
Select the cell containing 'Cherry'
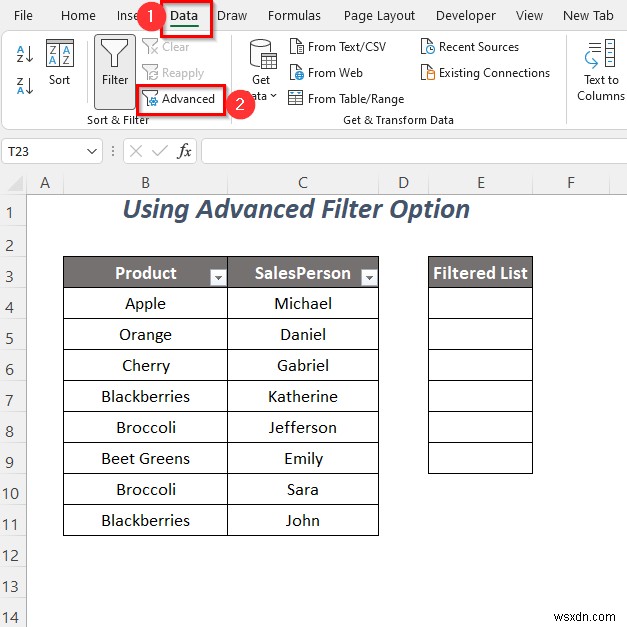[146, 365]
